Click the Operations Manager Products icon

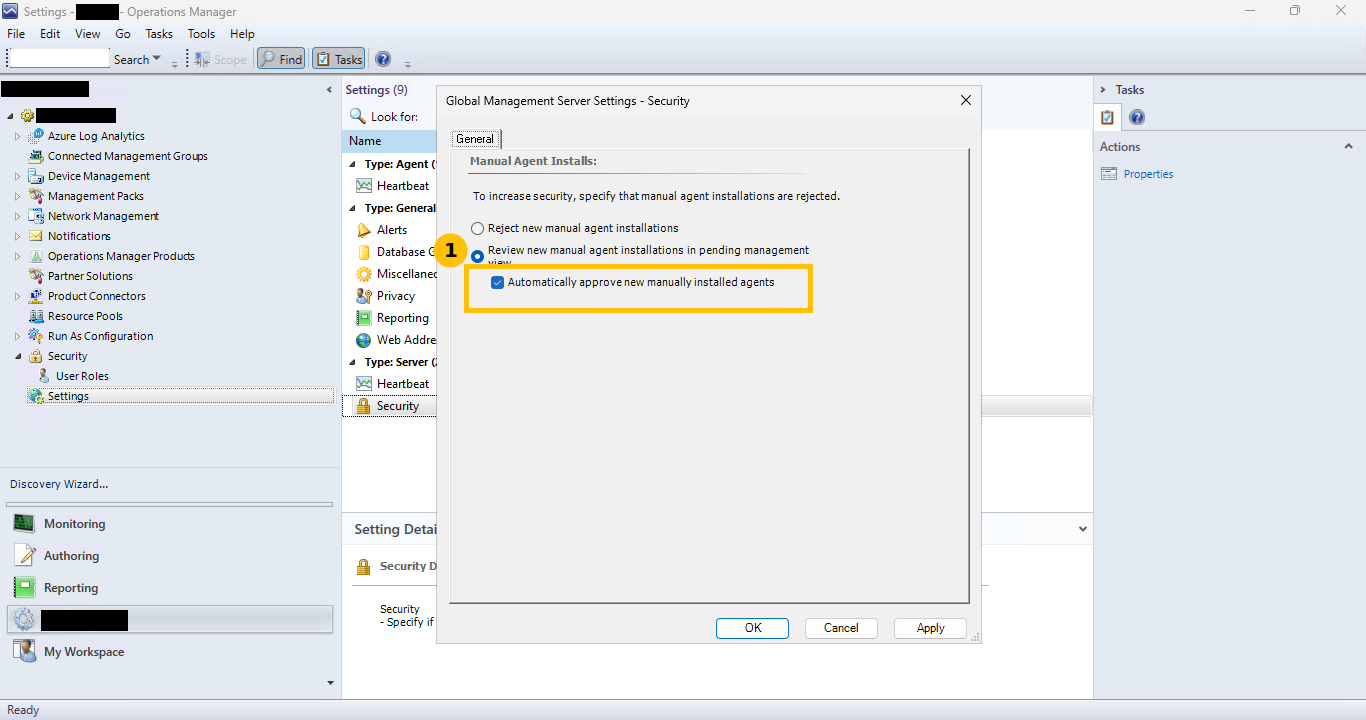pos(36,256)
